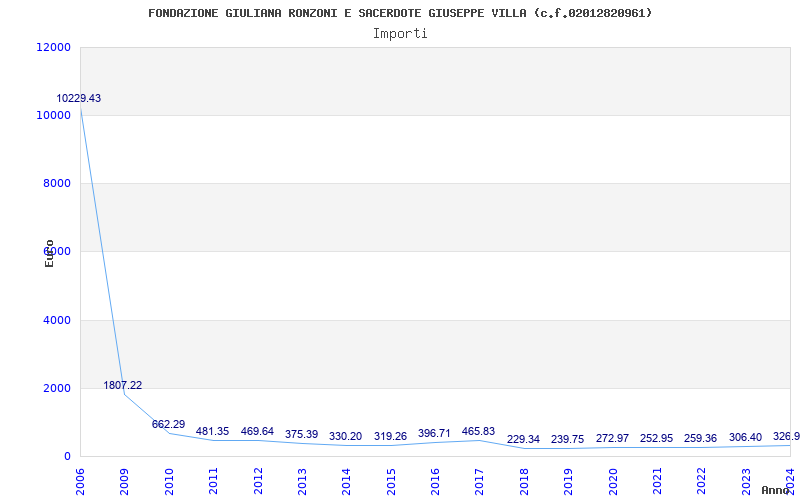Click the 0 y-axis tick label
The height and width of the screenshot is (500, 800).
tap(67, 457)
